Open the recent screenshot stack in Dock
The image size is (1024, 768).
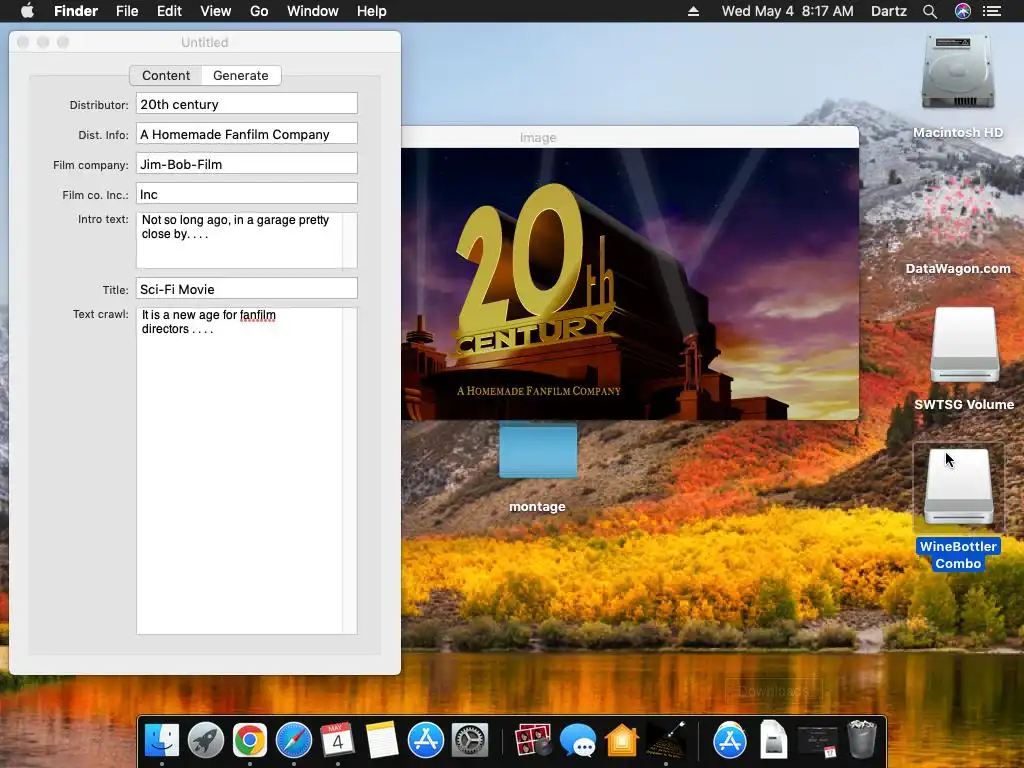coord(818,741)
